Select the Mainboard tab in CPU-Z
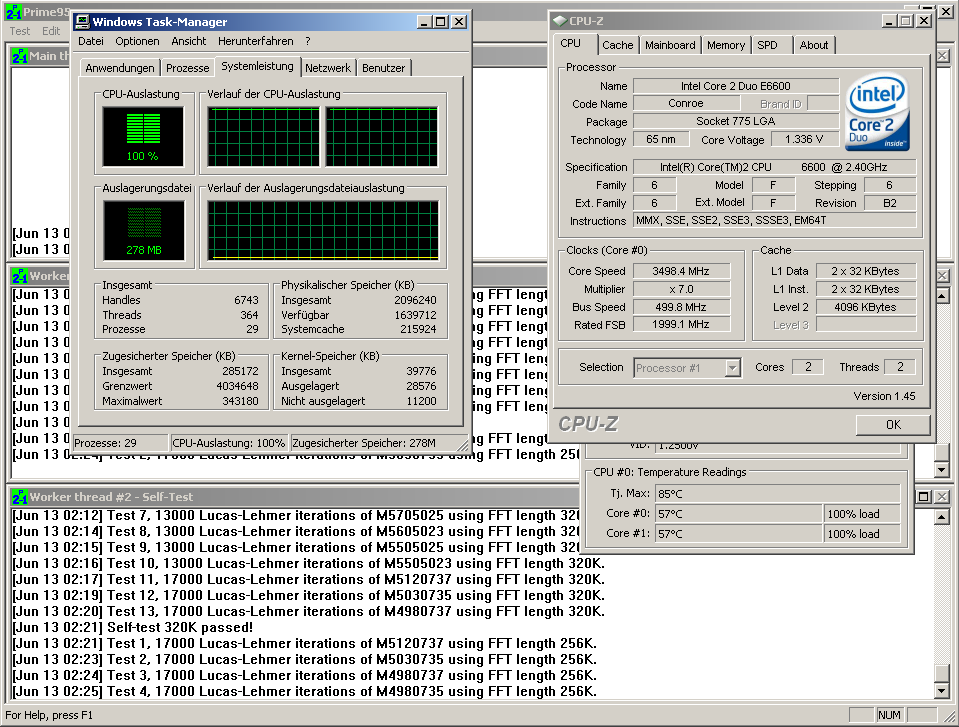 pyautogui.click(x=670, y=45)
